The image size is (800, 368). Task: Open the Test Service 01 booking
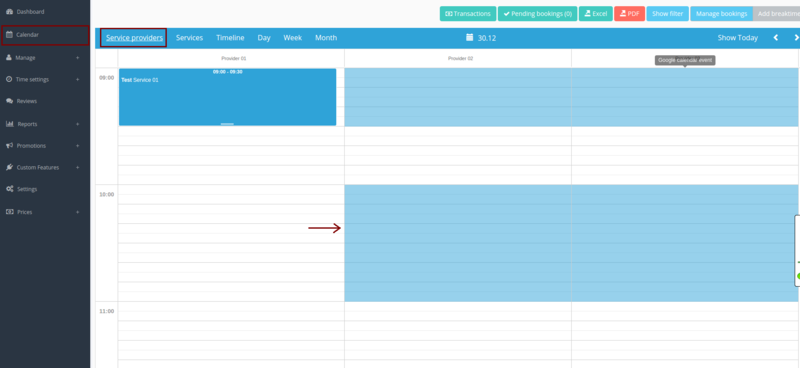pyautogui.click(x=228, y=97)
